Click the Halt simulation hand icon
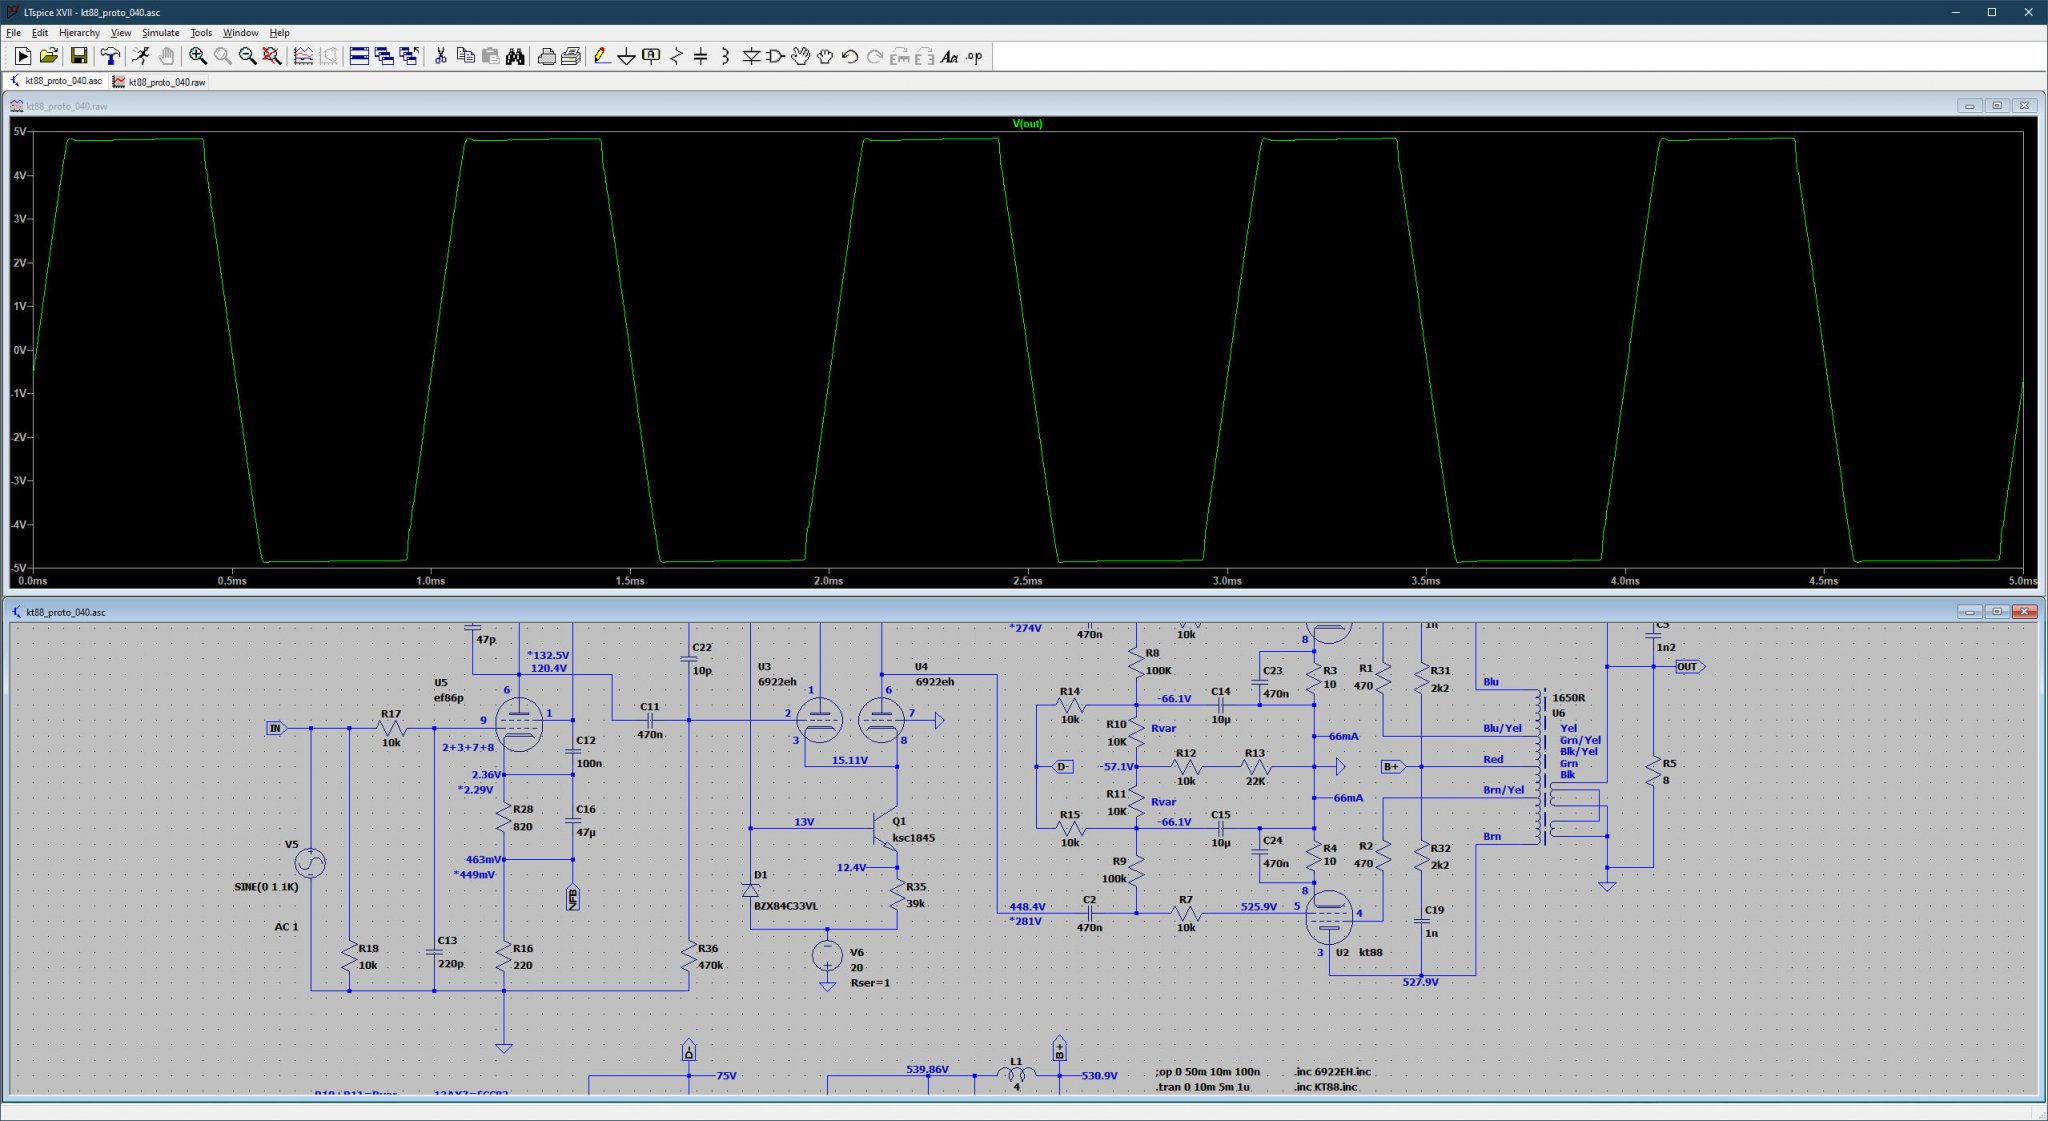The image size is (2048, 1121). (x=166, y=56)
